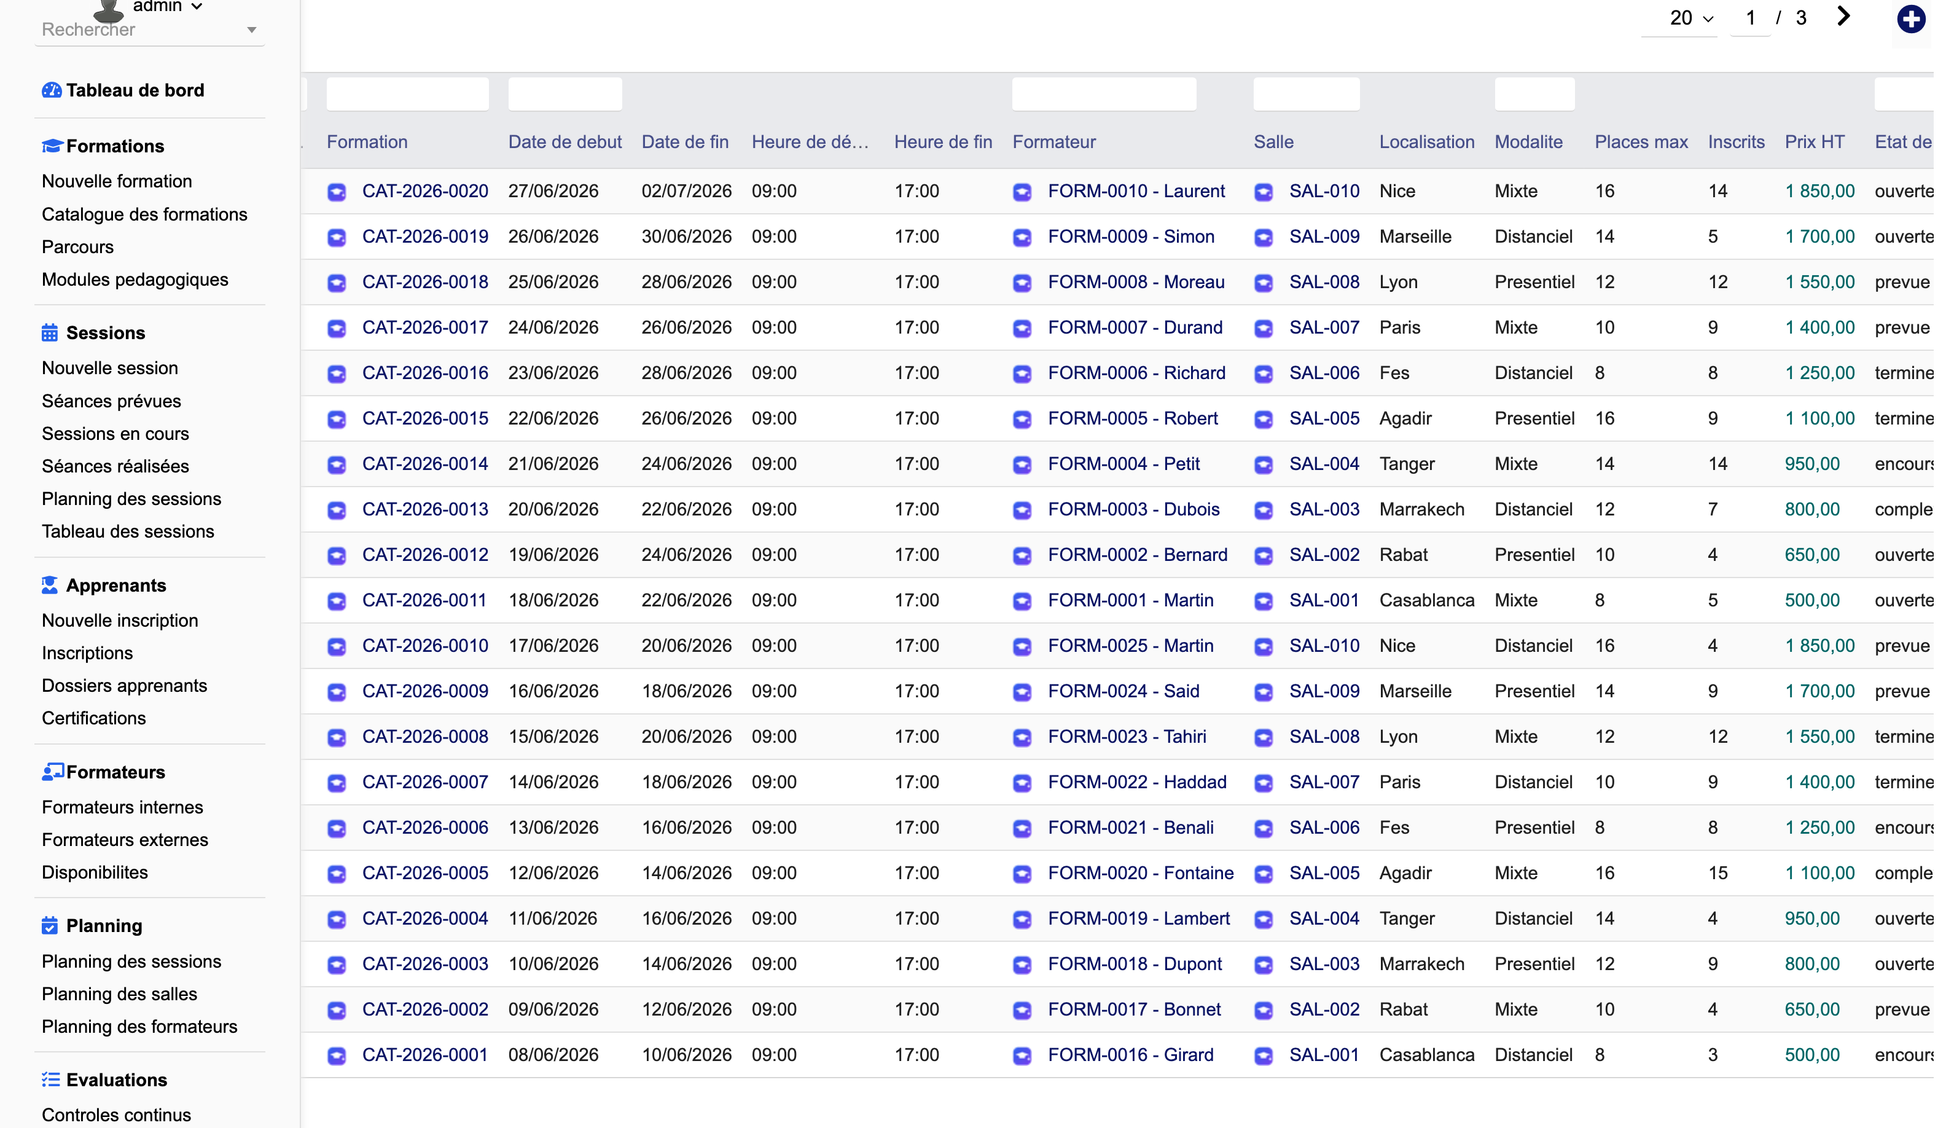This screenshot has width=1946, height=1128.
Task: Click the icon beside FORM-0019 - Lambert
Action: tap(1022, 919)
